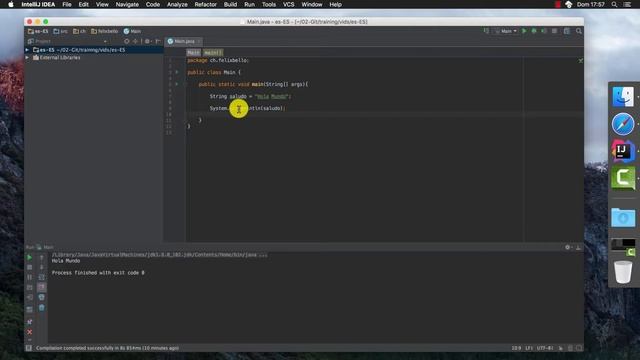
Task: Close the Run tab with red X
Action: tap(29, 332)
